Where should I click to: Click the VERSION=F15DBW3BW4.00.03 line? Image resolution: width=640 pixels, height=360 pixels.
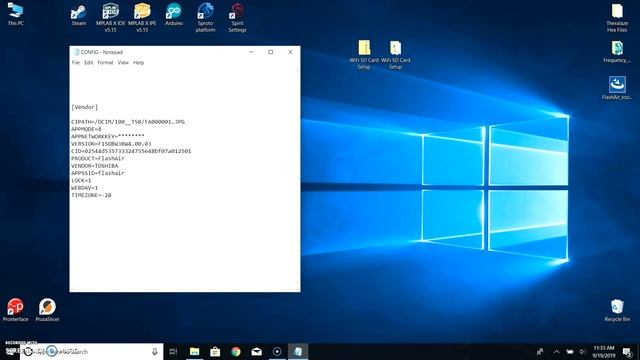pyautogui.click(x=111, y=144)
